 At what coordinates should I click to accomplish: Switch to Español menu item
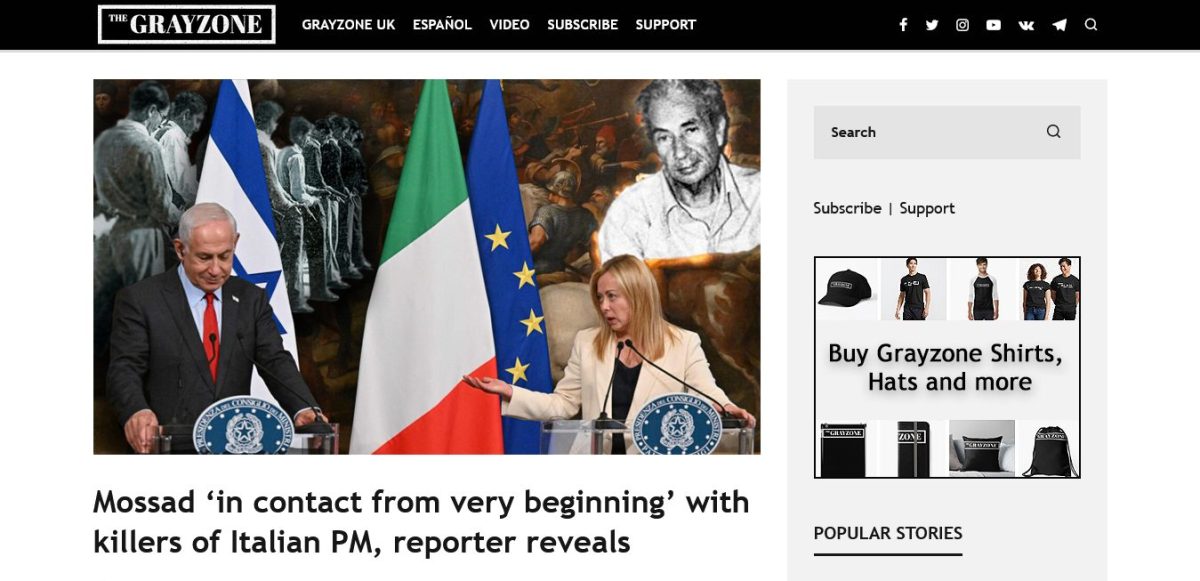pos(442,24)
